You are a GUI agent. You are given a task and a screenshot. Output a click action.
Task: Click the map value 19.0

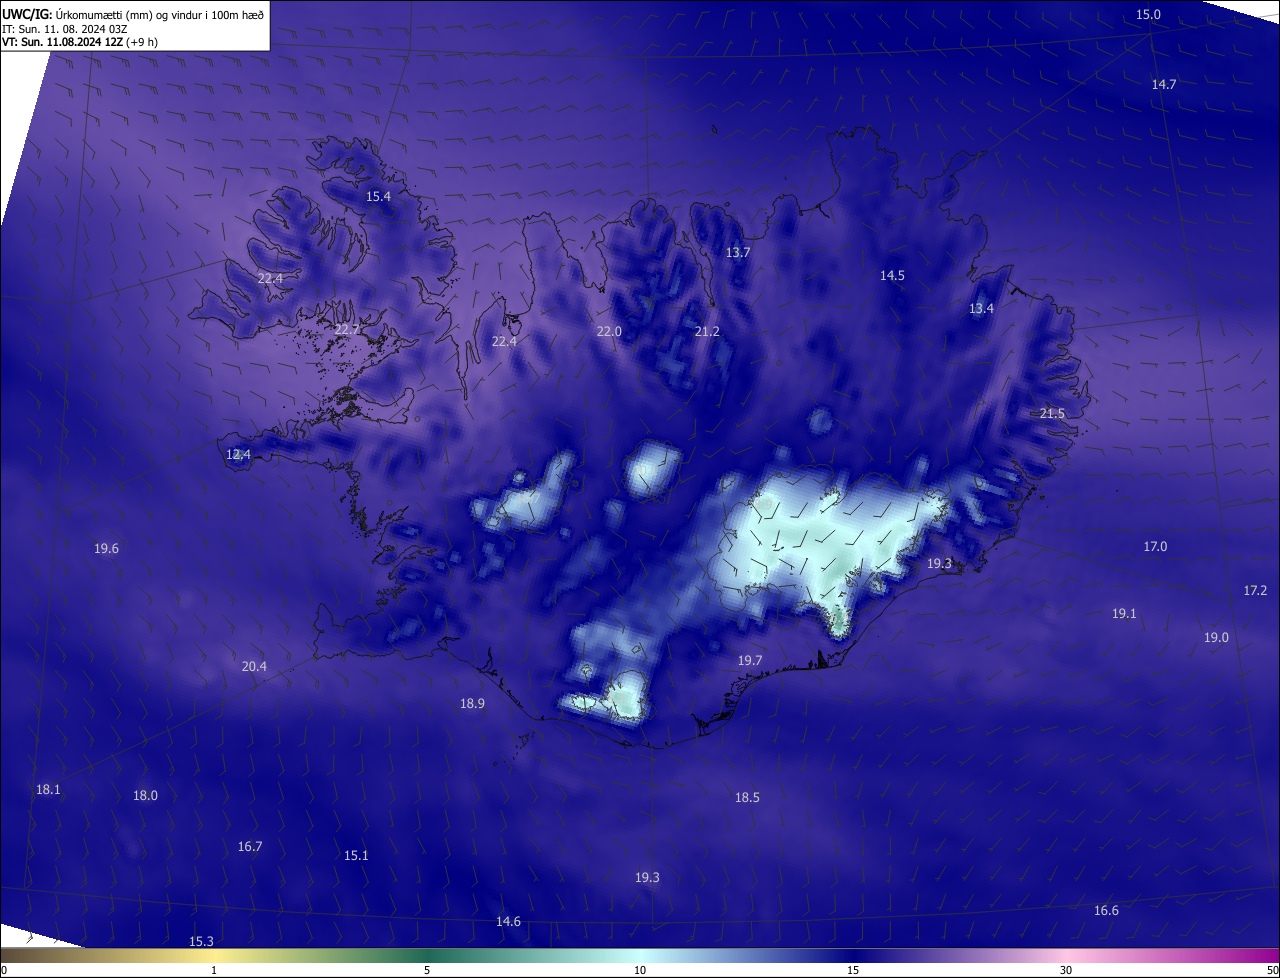coord(1216,638)
